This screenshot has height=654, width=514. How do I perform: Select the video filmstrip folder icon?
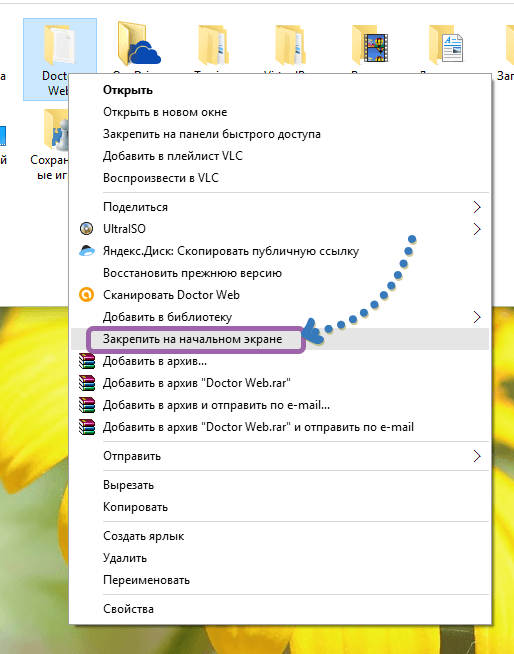(370, 44)
